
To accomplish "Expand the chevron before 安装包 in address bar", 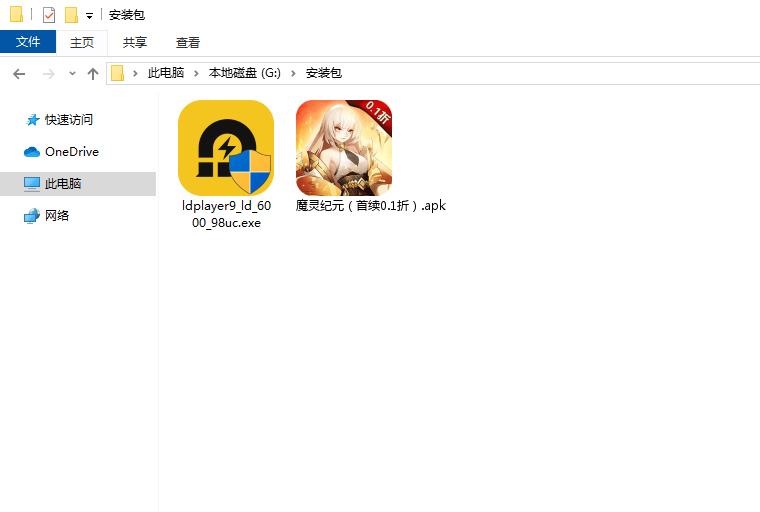I will coord(296,73).
